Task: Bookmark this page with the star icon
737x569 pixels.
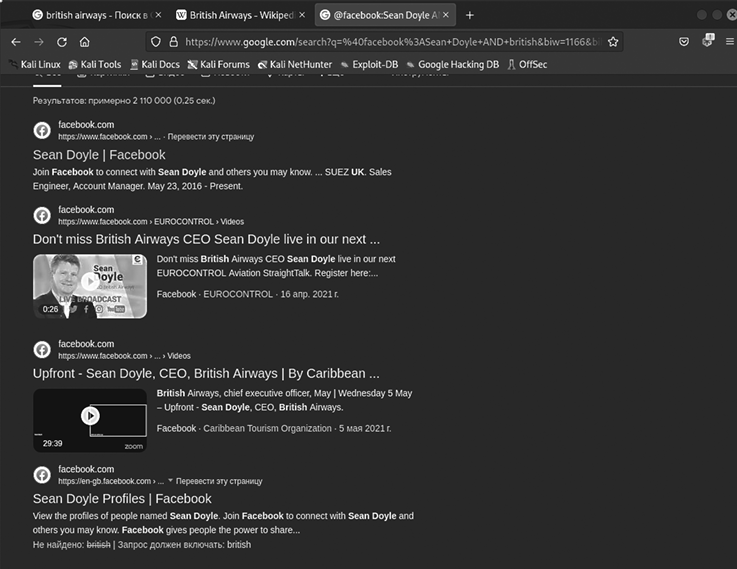Action: [x=613, y=42]
